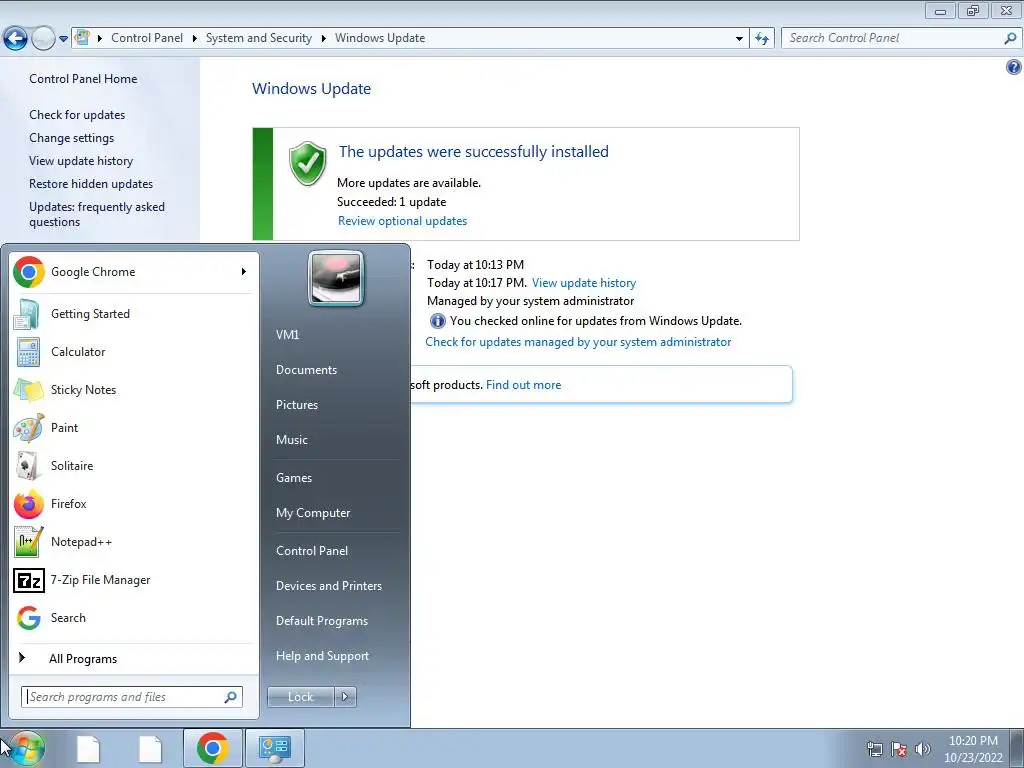Open Default Programs in Start menu
Image resolution: width=1024 pixels, height=768 pixels.
click(x=321, y=621)
